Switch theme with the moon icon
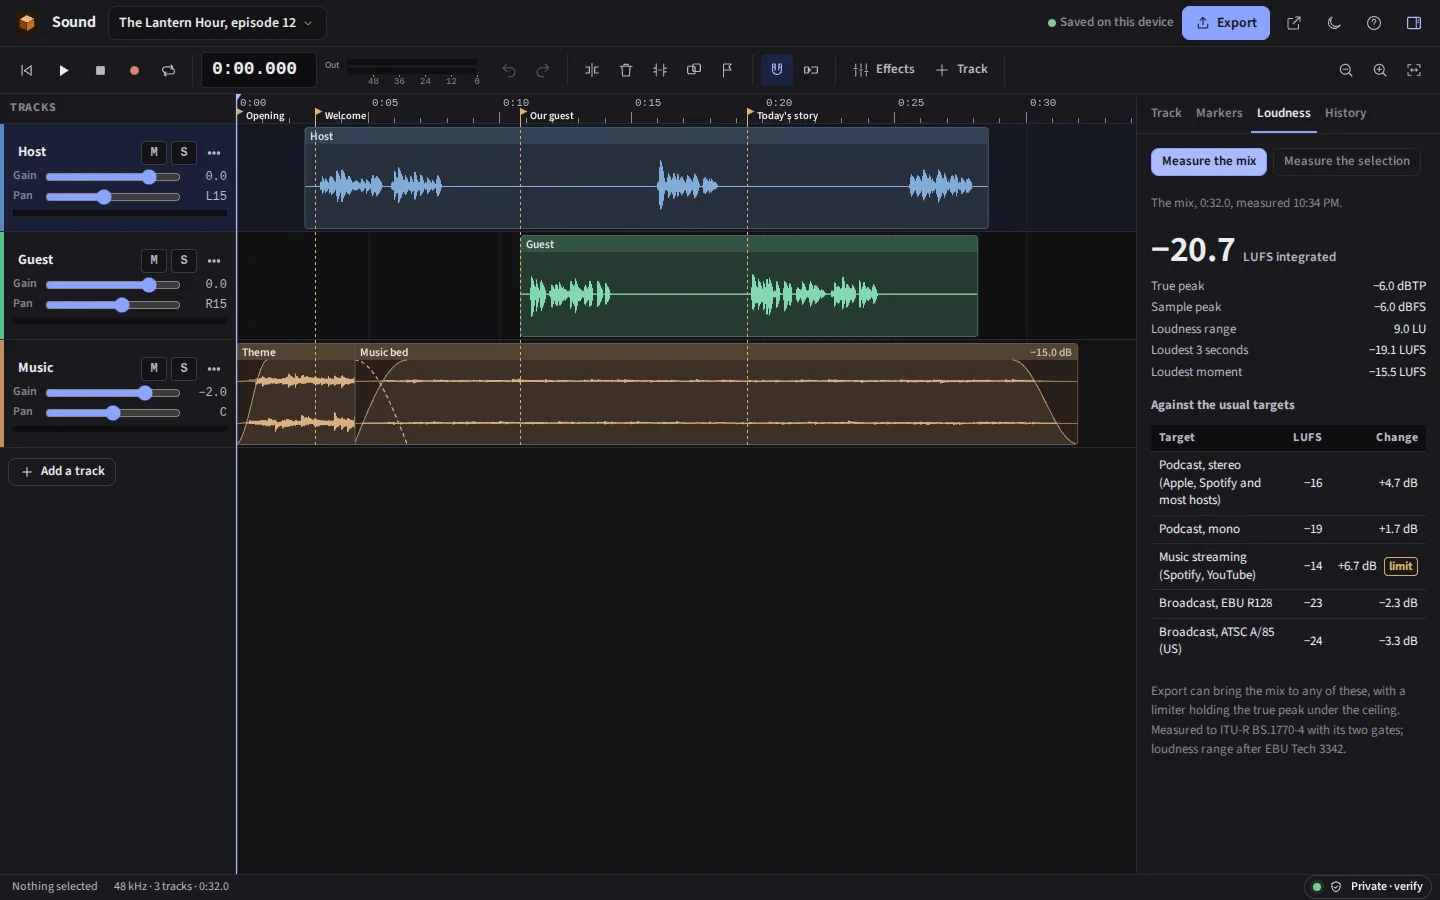This screenshot has width=1440, height=900. (x=1334, y=23)
